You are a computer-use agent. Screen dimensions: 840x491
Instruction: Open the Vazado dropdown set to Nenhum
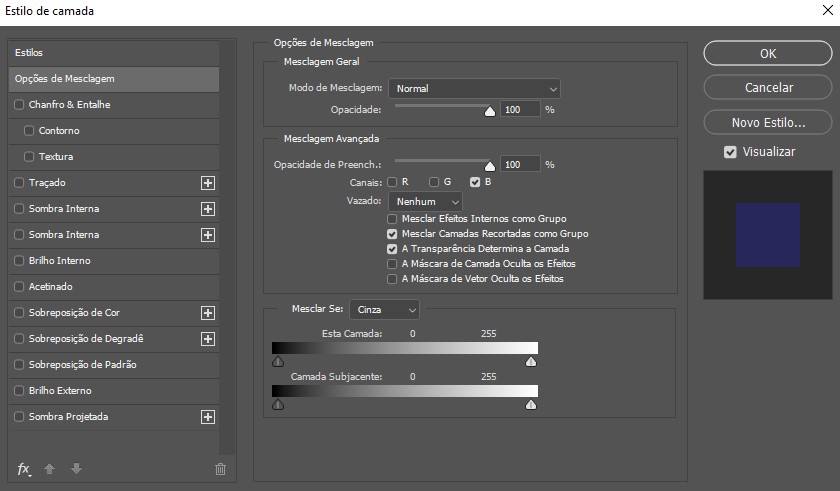425,202
